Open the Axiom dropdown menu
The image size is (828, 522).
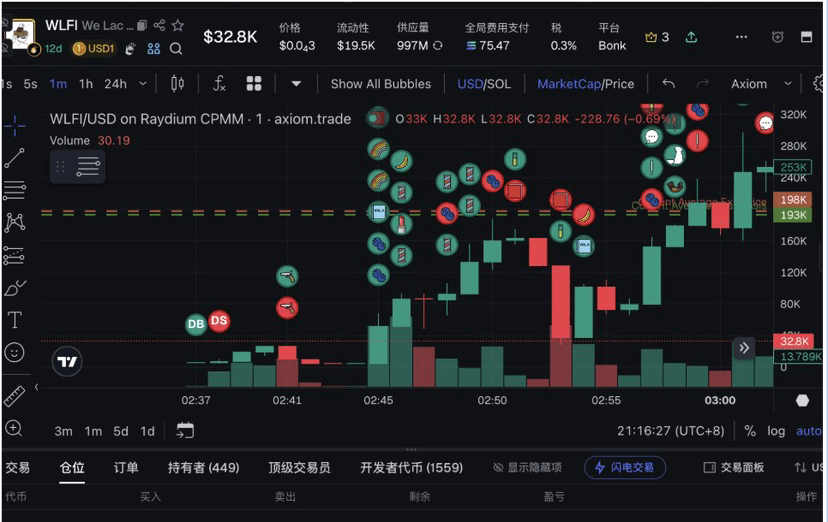[x=758, y=83]
